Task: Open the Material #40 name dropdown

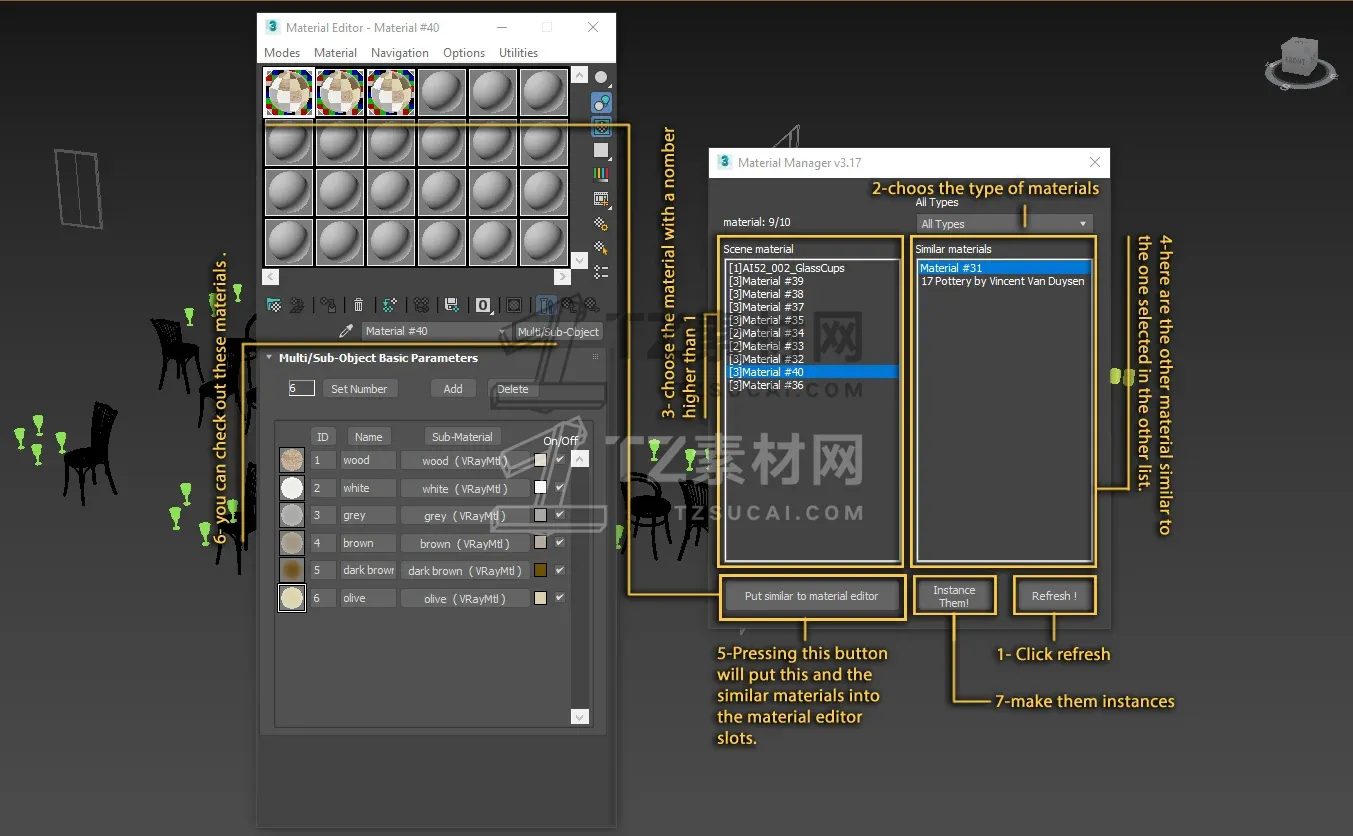Action: [502, 331]
